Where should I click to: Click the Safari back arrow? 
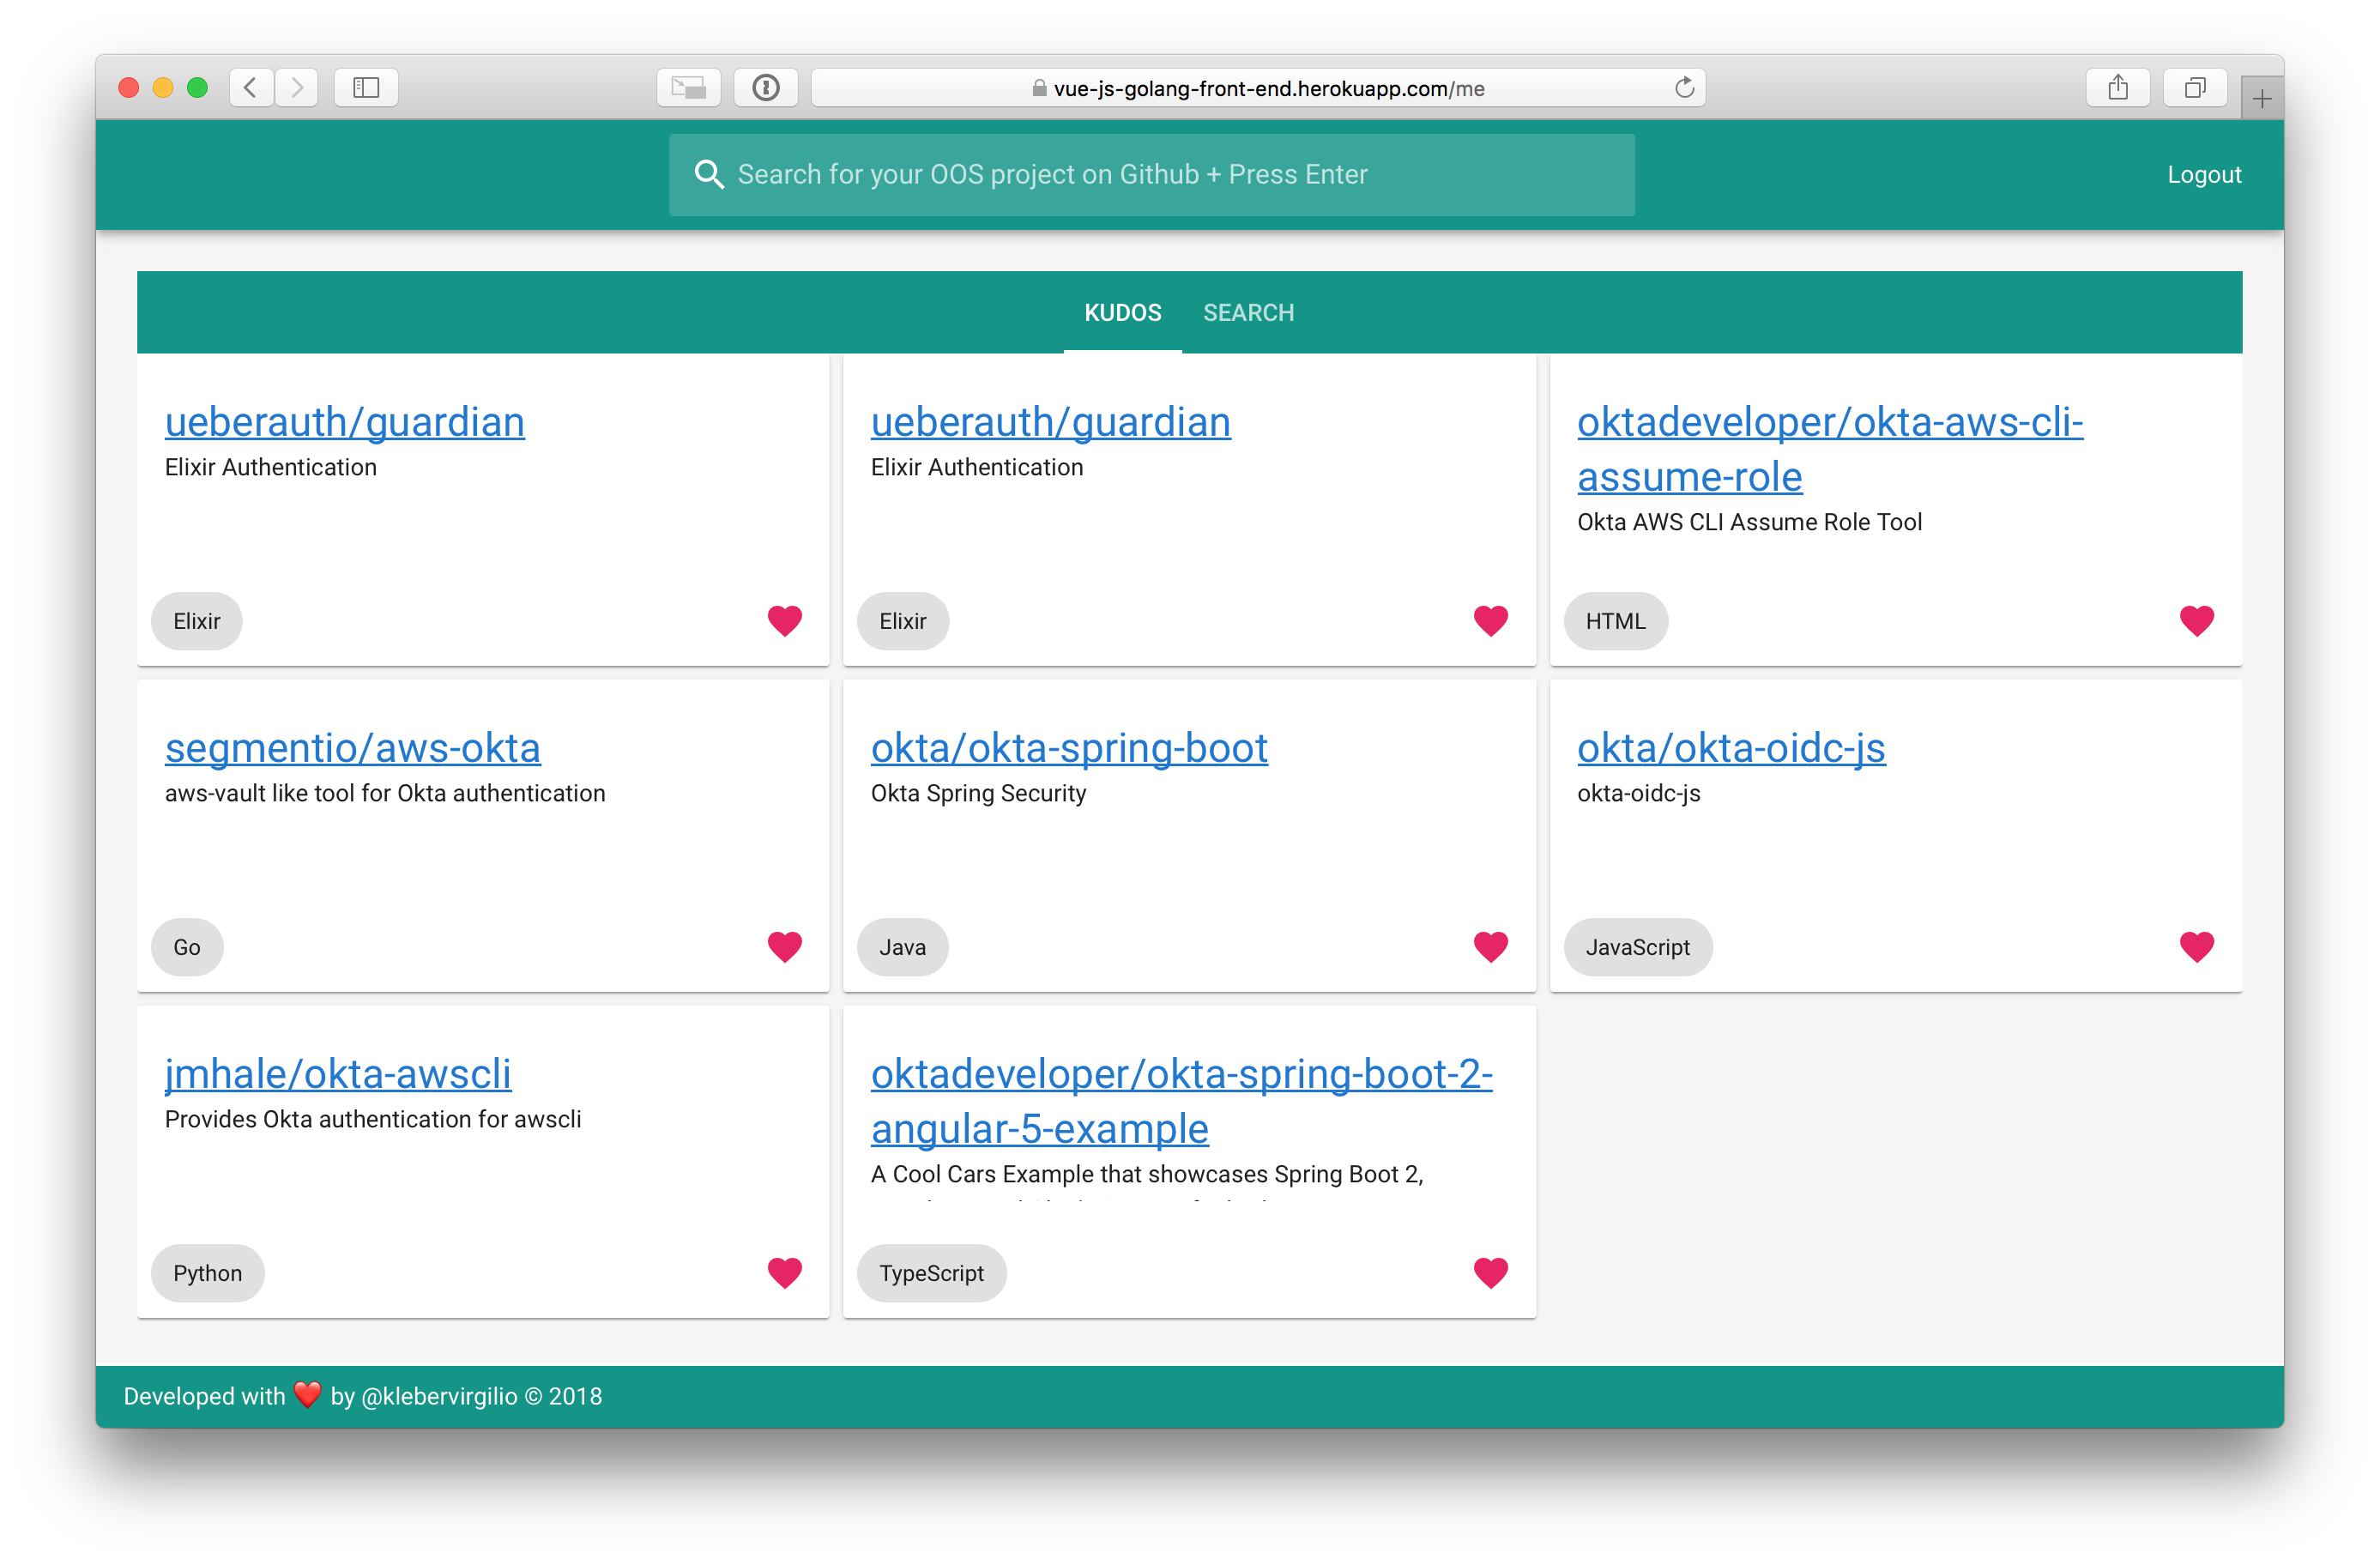(251, 88)
